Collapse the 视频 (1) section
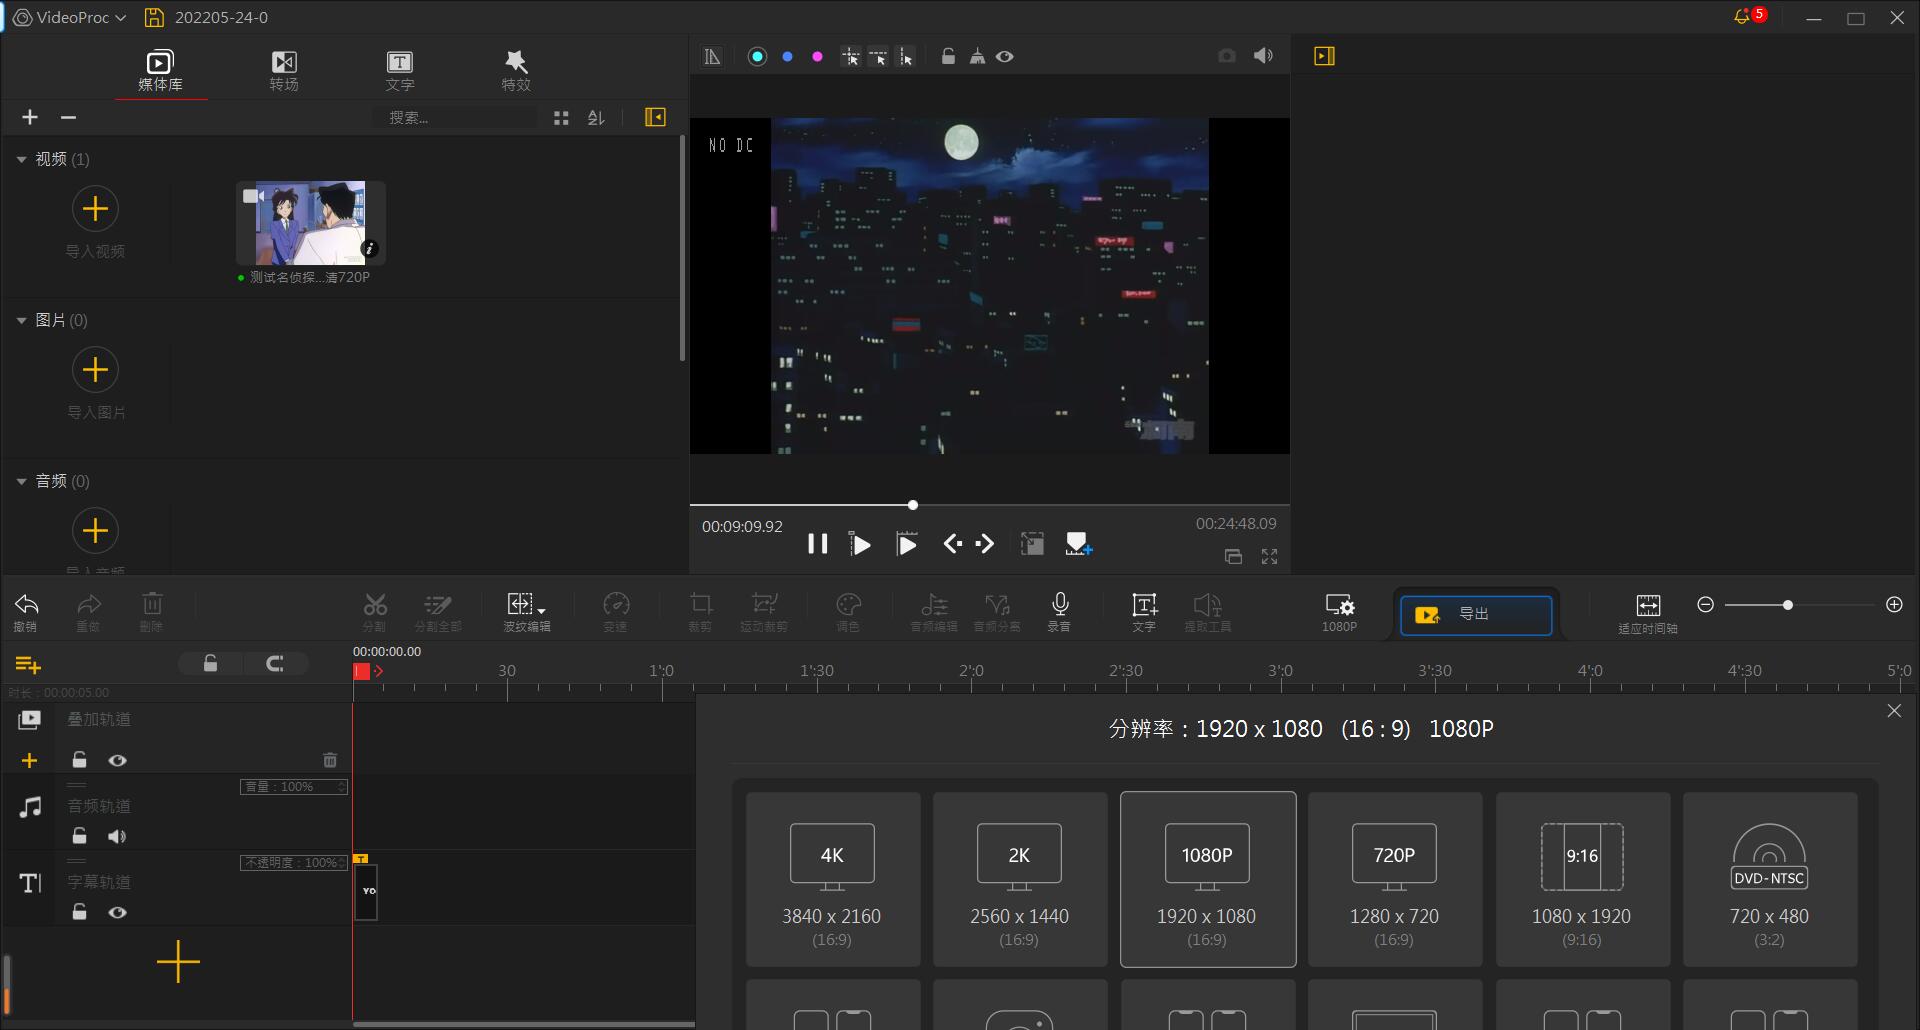1920x1030 pixels. click(21, 159)
